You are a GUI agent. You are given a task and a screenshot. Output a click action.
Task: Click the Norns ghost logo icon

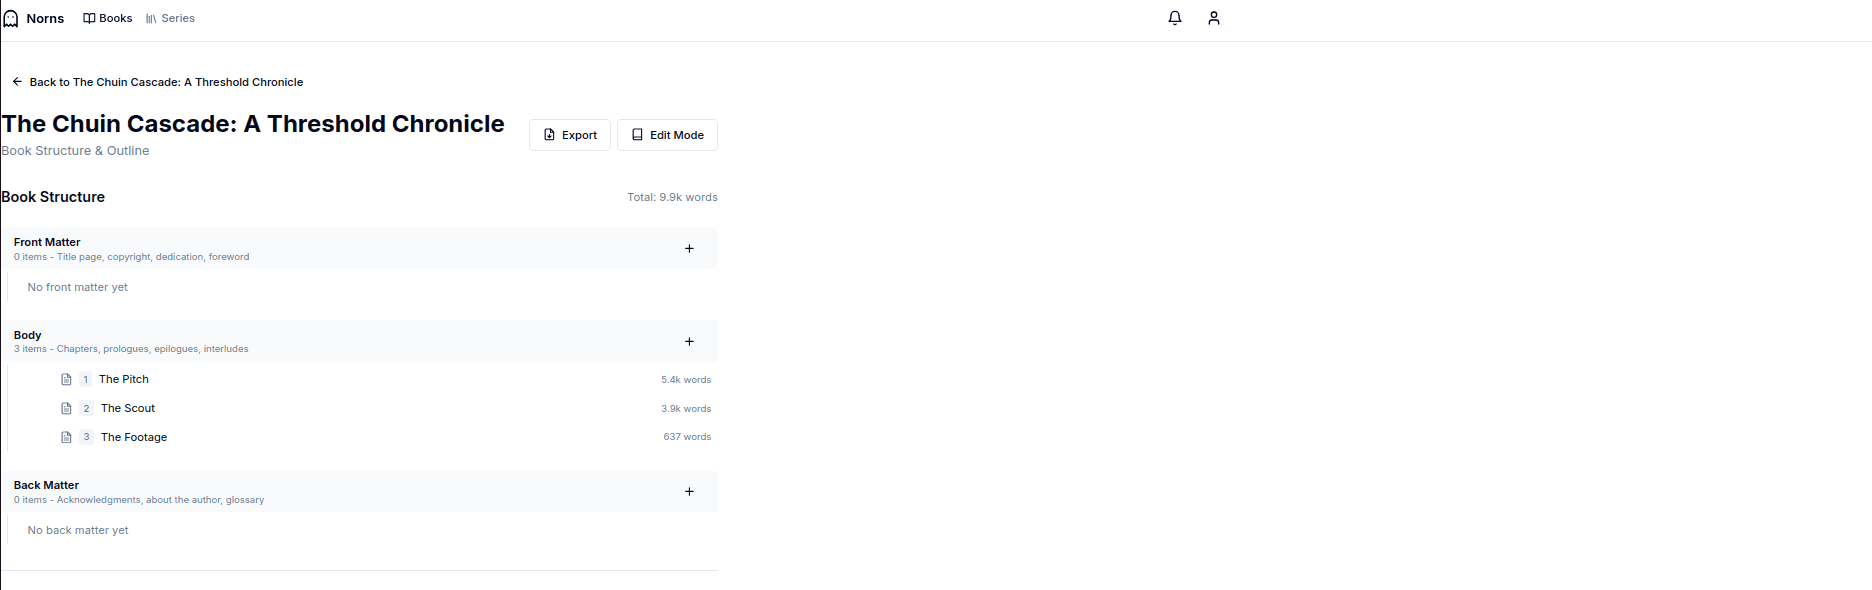(x=11, y=18)
